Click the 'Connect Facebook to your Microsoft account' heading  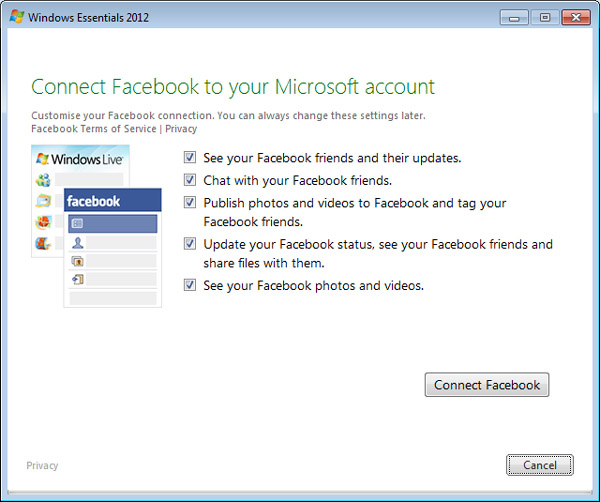[233, 86]
